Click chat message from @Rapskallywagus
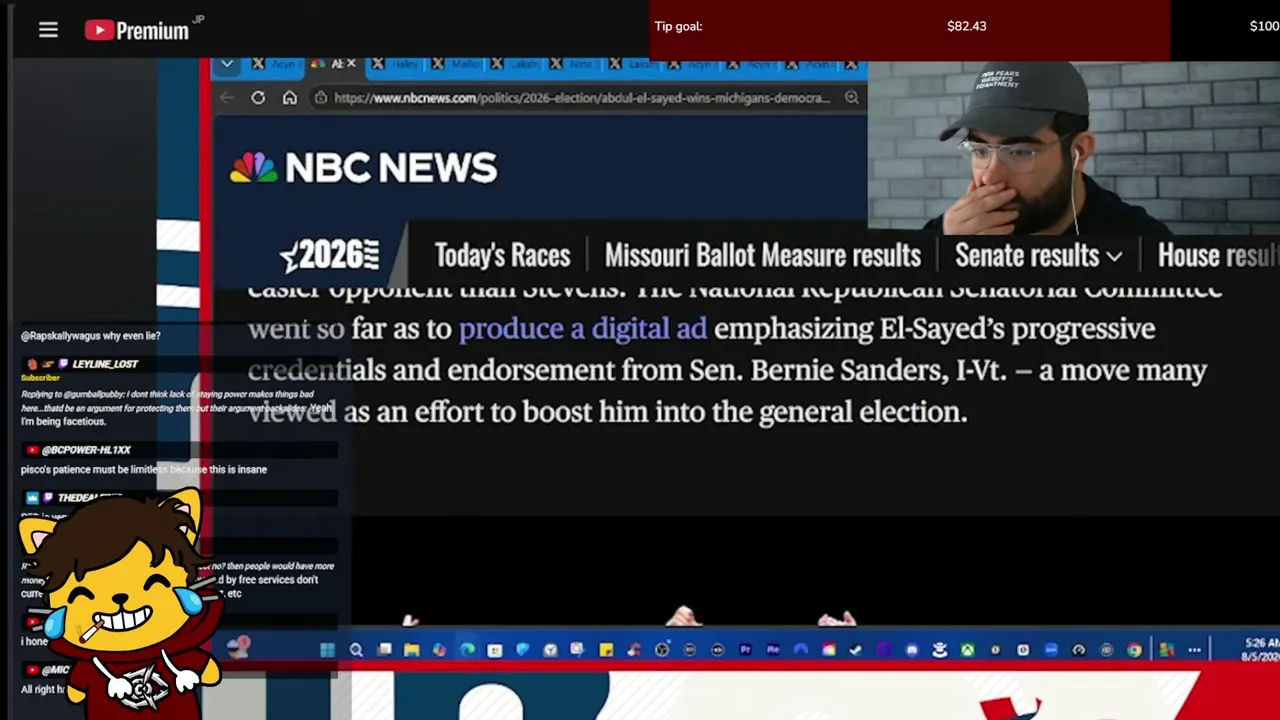 [90, 336]
